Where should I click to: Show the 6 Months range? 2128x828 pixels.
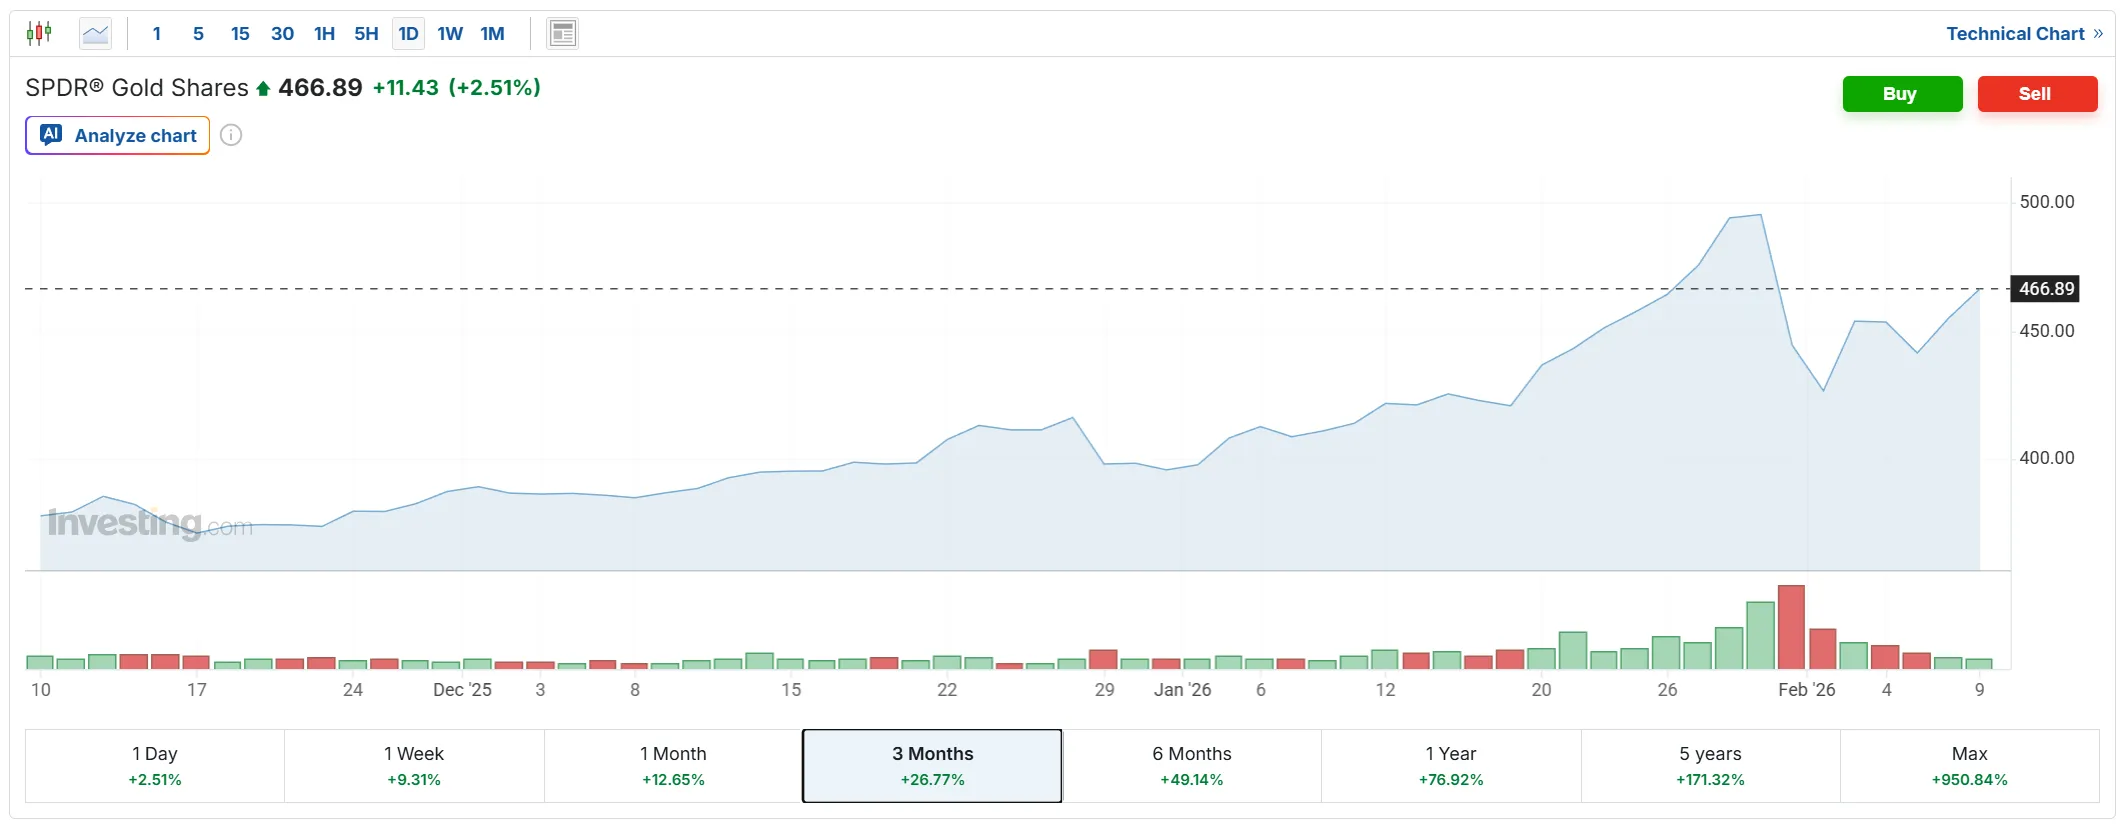pyautogui.click(x=1191, y=766)
